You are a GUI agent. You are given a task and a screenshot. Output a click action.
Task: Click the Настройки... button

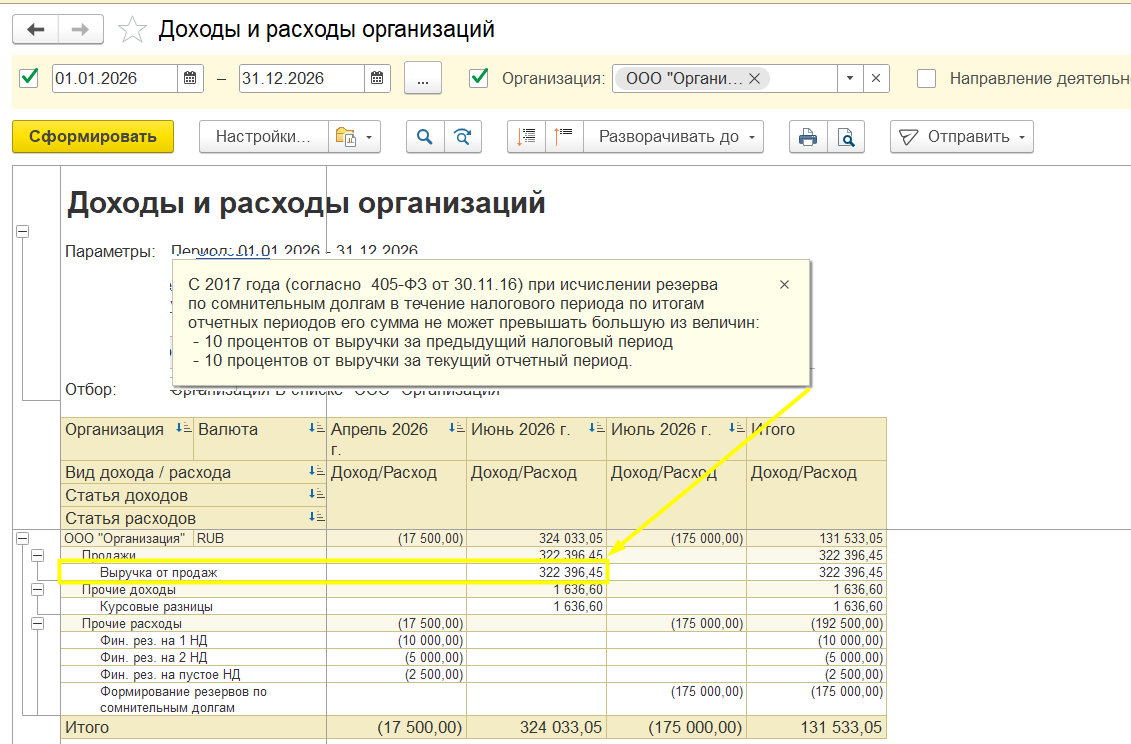tap(263, 136)
